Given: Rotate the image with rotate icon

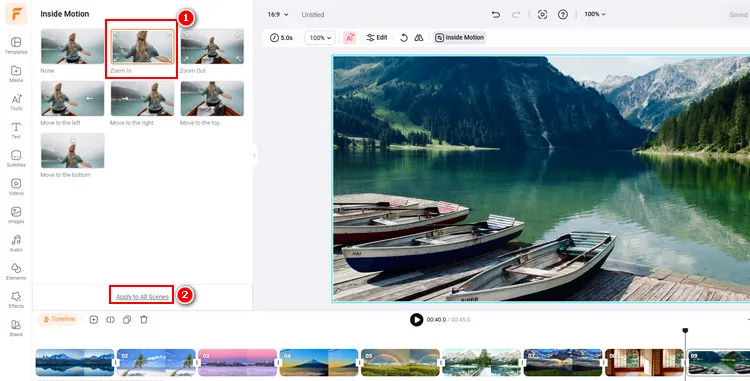Looking at the screenshot, I should 404,38.
